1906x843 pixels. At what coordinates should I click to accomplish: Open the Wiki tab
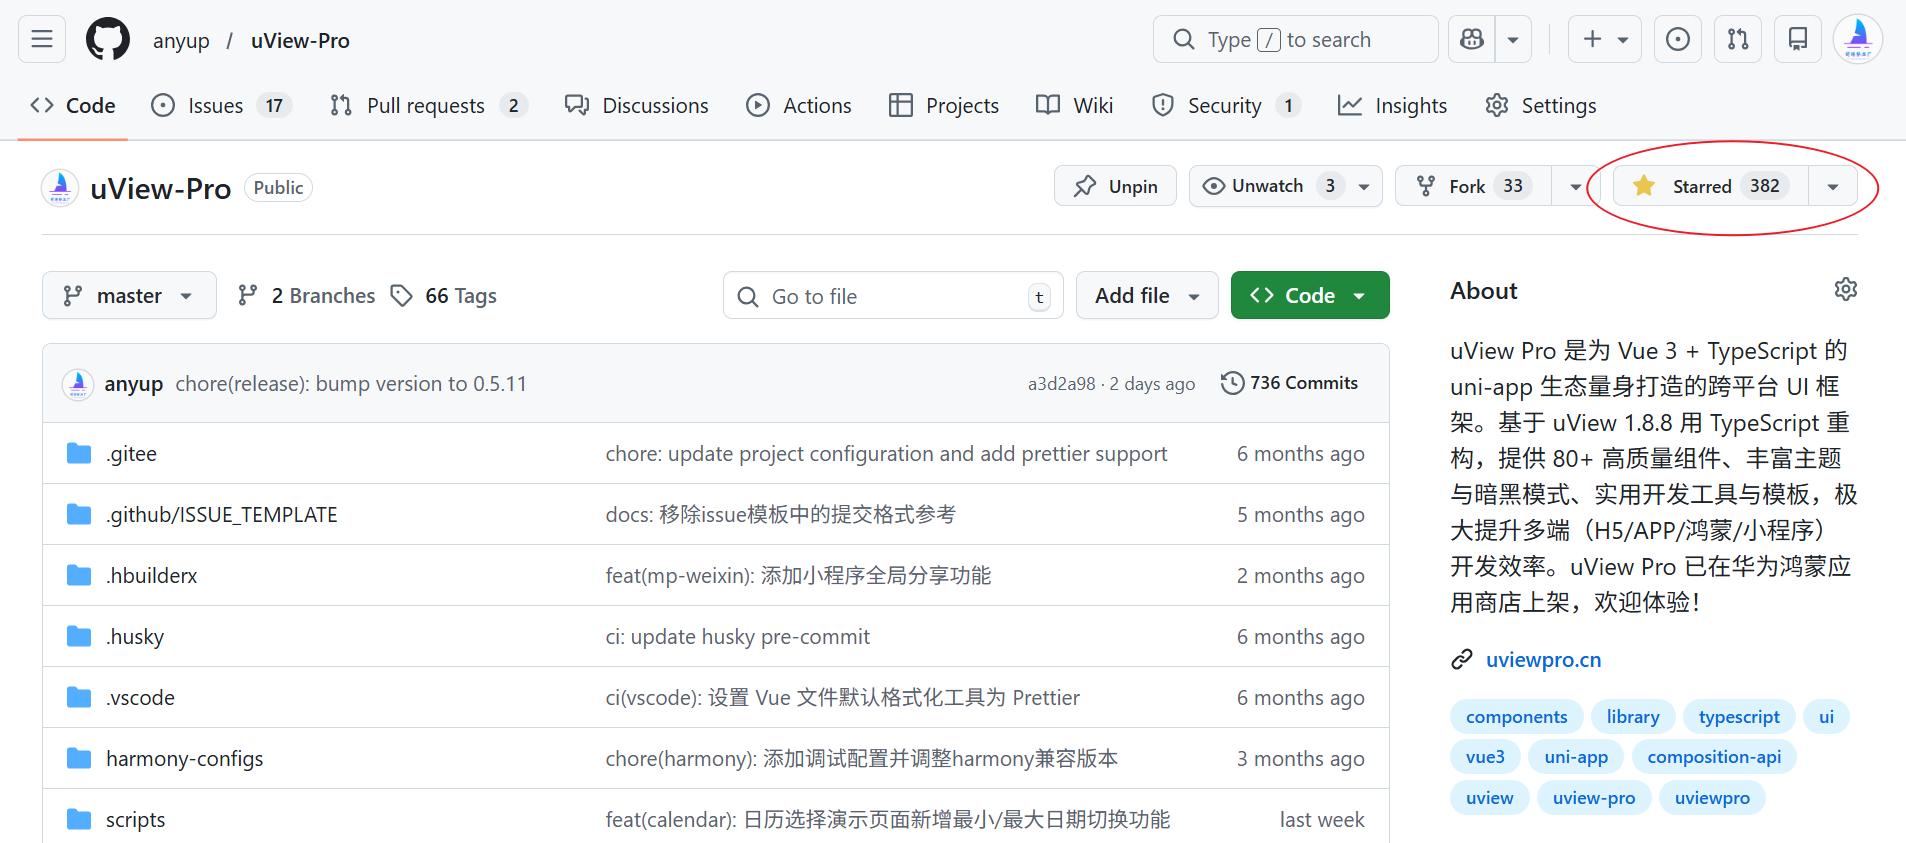point(1075,105)
